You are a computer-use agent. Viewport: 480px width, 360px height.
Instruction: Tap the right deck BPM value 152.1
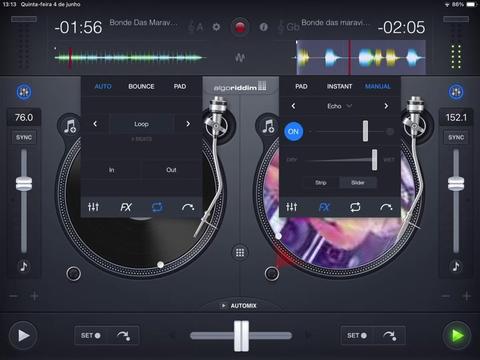pyautogui.click(x=456, y=117)
